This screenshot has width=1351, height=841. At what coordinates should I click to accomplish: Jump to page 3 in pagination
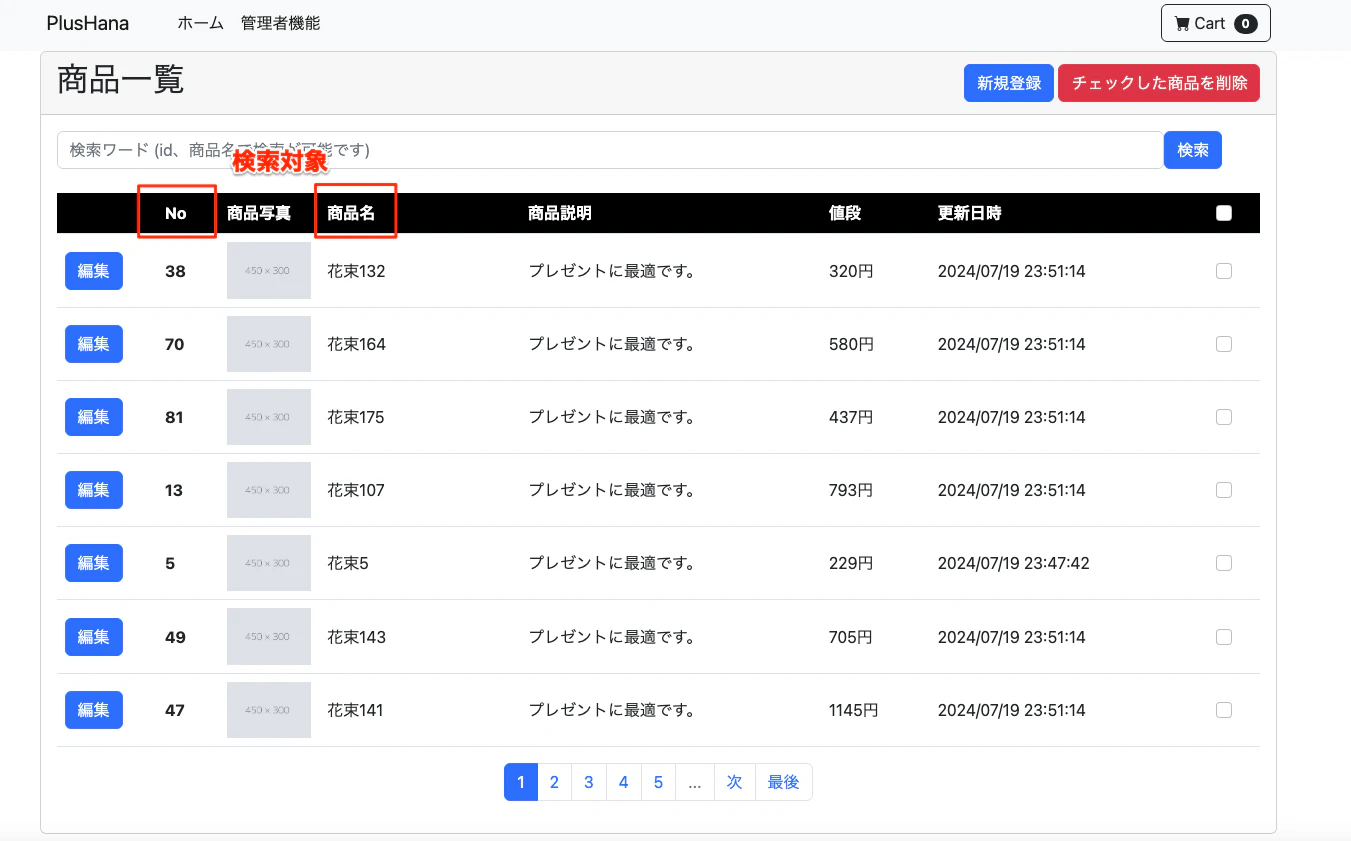pos(589,782)
